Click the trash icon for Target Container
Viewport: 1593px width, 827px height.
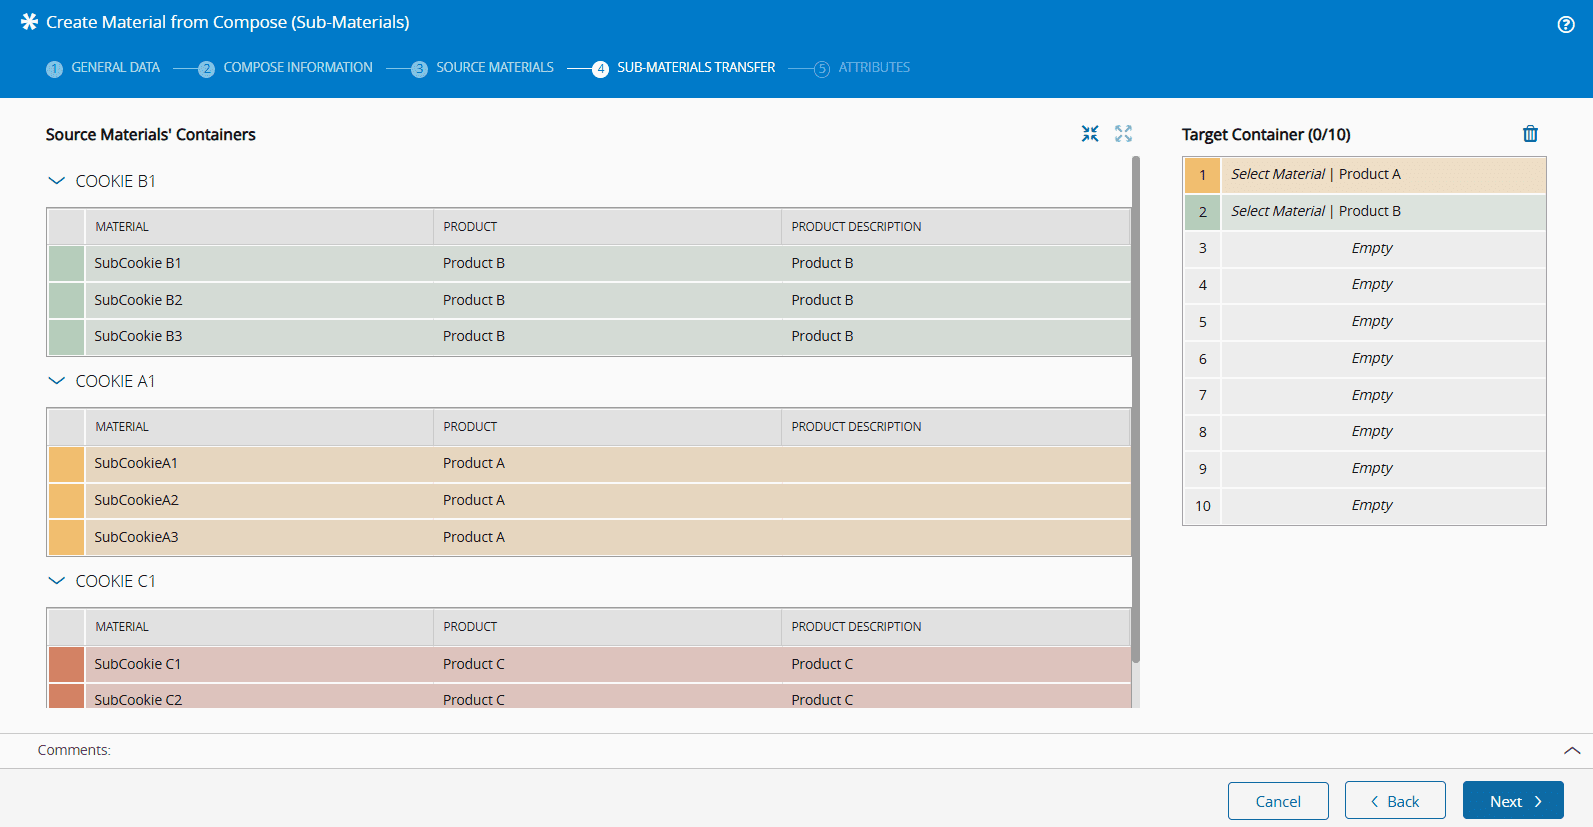(1530, 134)
